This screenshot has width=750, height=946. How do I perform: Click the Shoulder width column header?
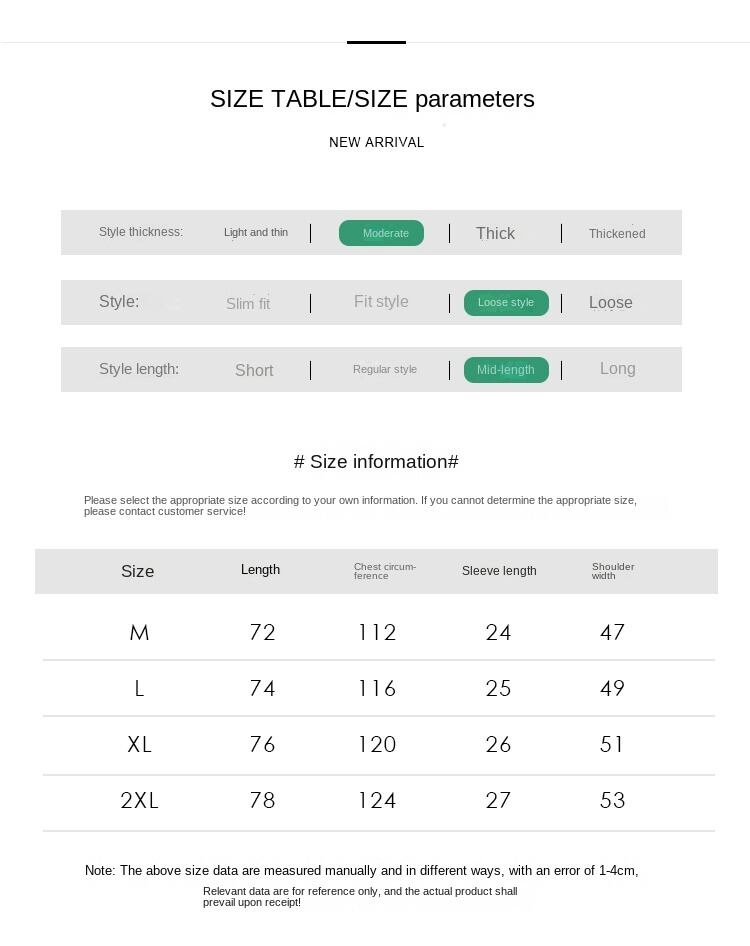click(x=613, y=571)
